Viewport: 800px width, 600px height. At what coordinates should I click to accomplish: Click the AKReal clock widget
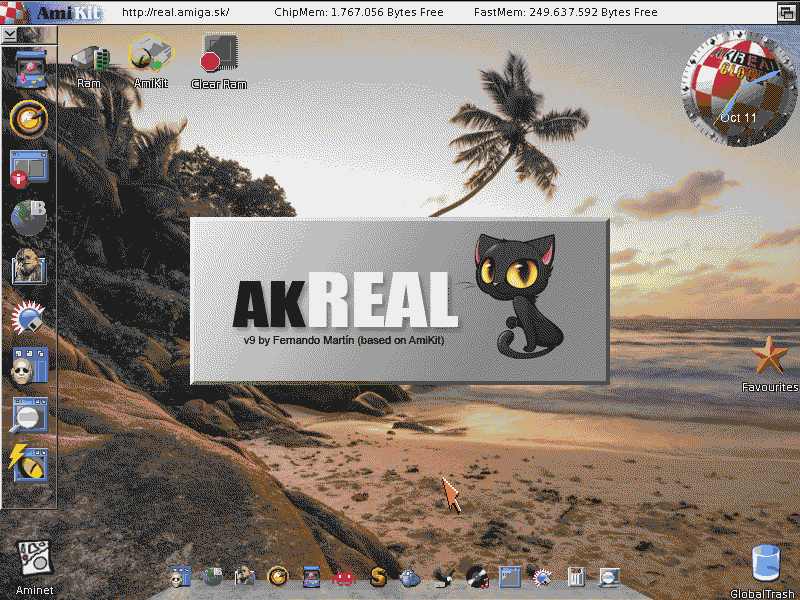(738, 89)
